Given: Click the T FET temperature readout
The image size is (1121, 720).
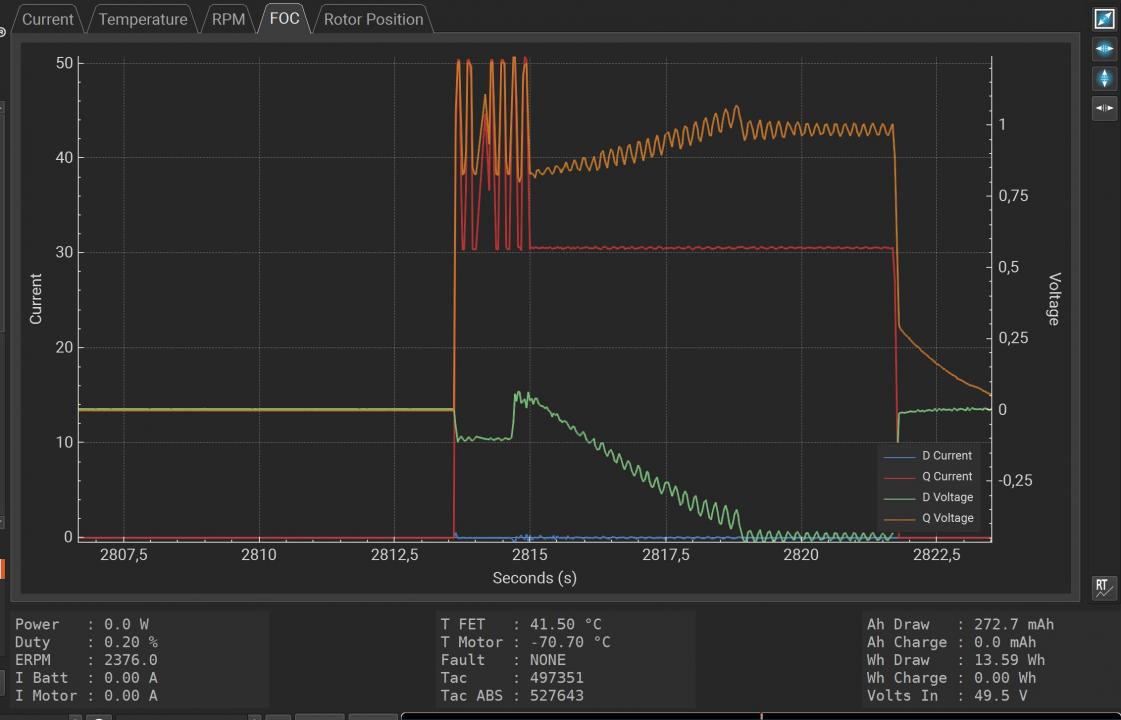Looking at the screenshot, I should coord(521,624).
